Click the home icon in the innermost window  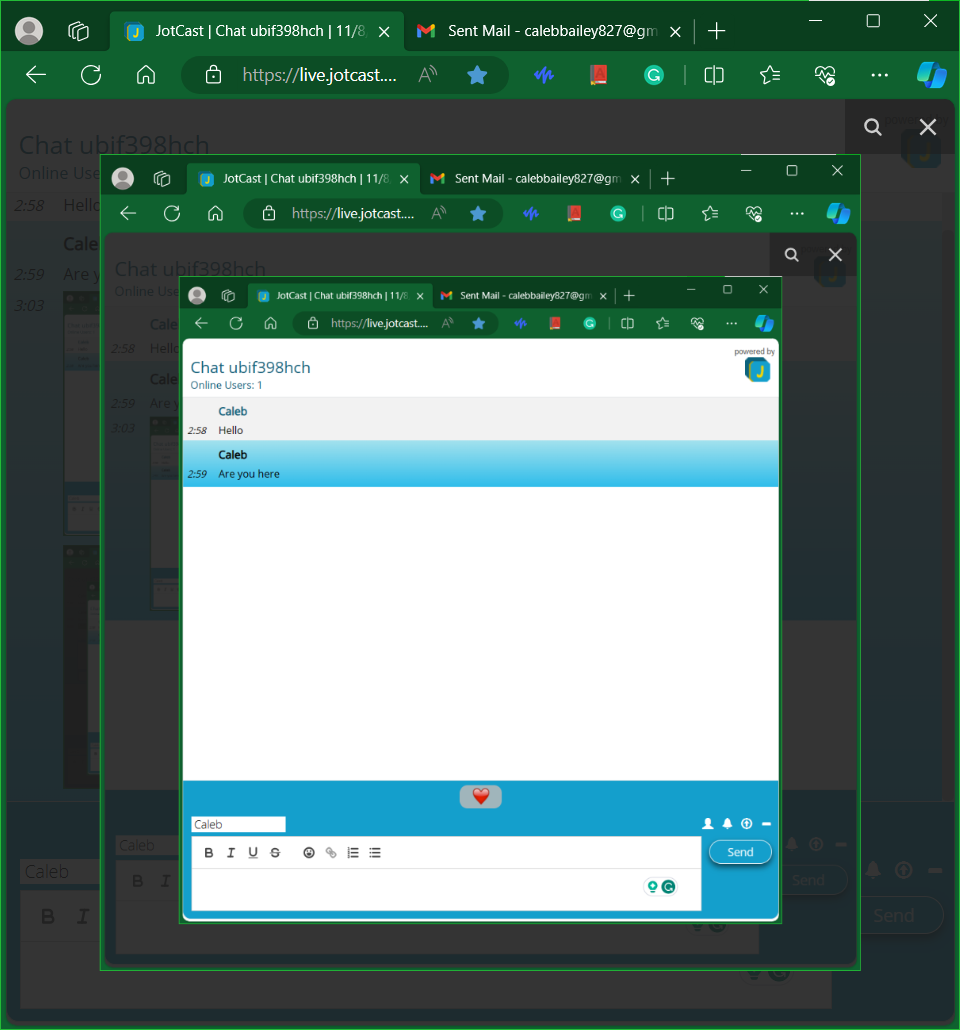270,323
